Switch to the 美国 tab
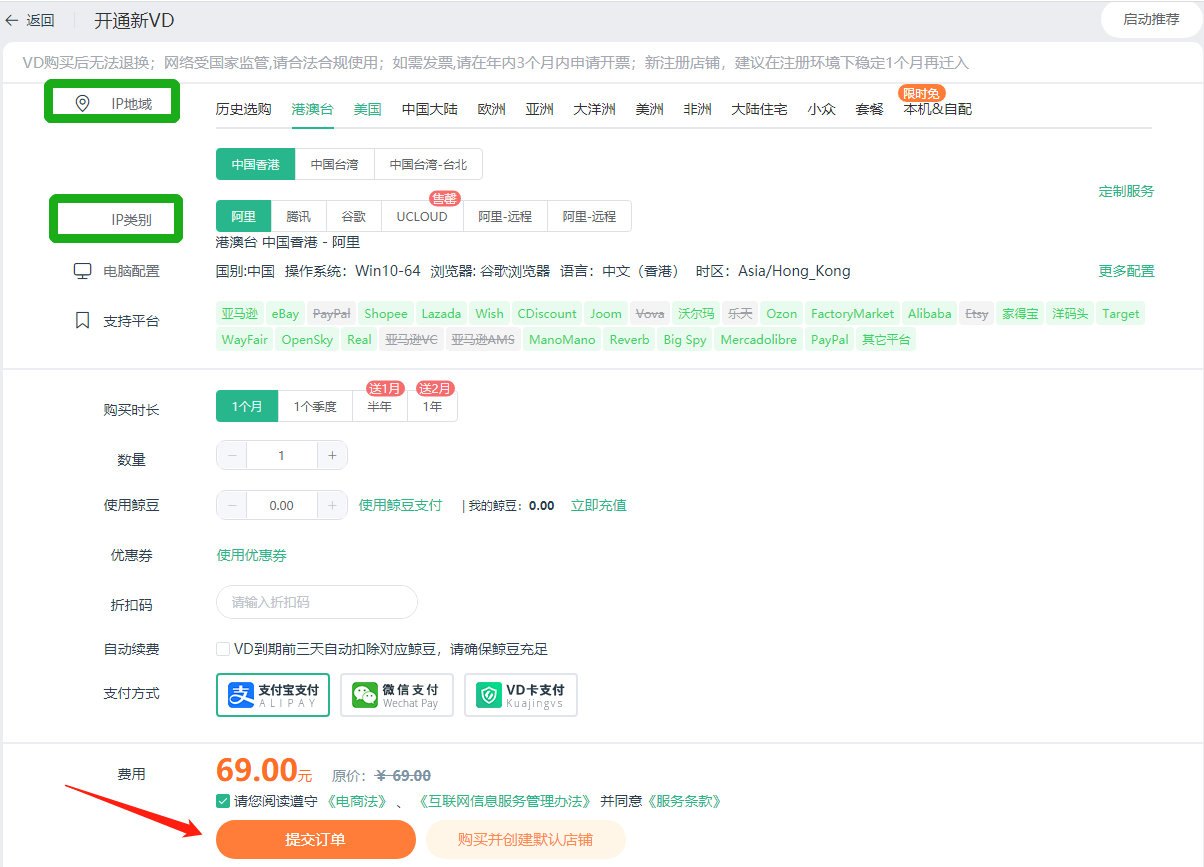Image resolution: width=1204 pixels, height=867 pixels. point(367,109)
